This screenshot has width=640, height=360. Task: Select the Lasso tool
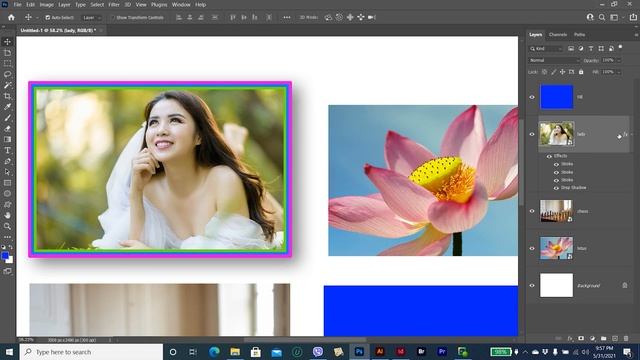[x=7, y=74]
